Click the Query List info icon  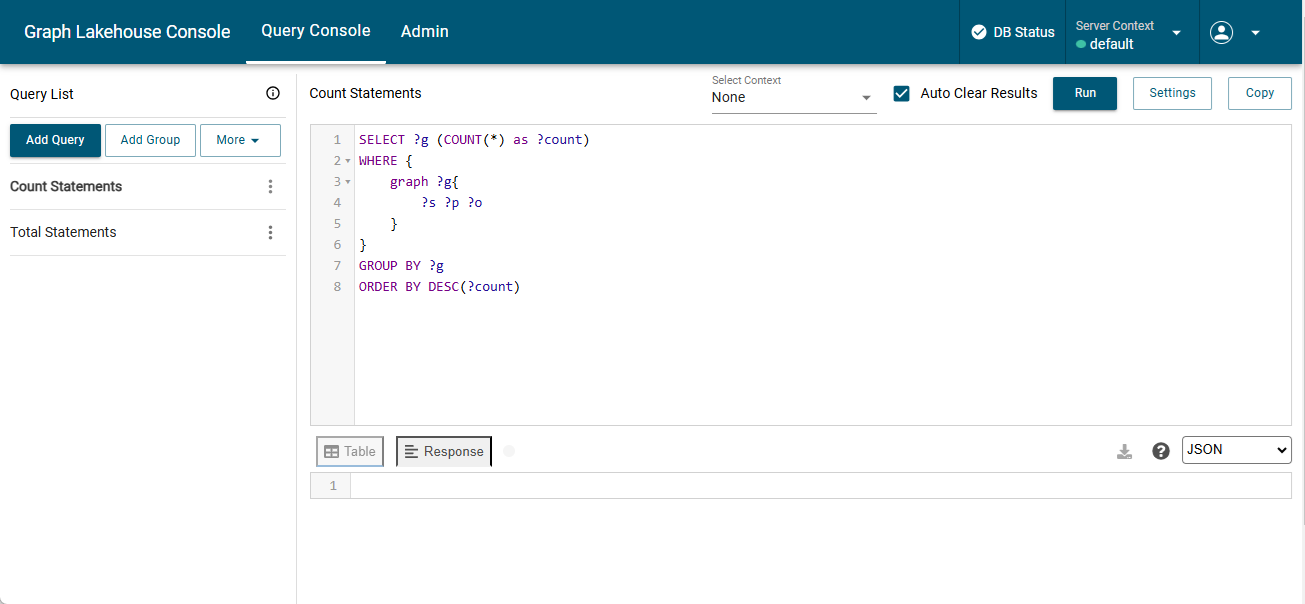pyautogui.click(x=273, y=94)
